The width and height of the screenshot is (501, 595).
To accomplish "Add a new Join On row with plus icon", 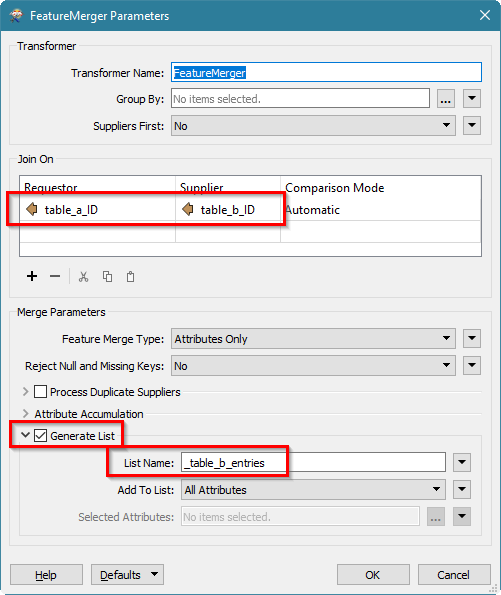I will click(32, 276).
